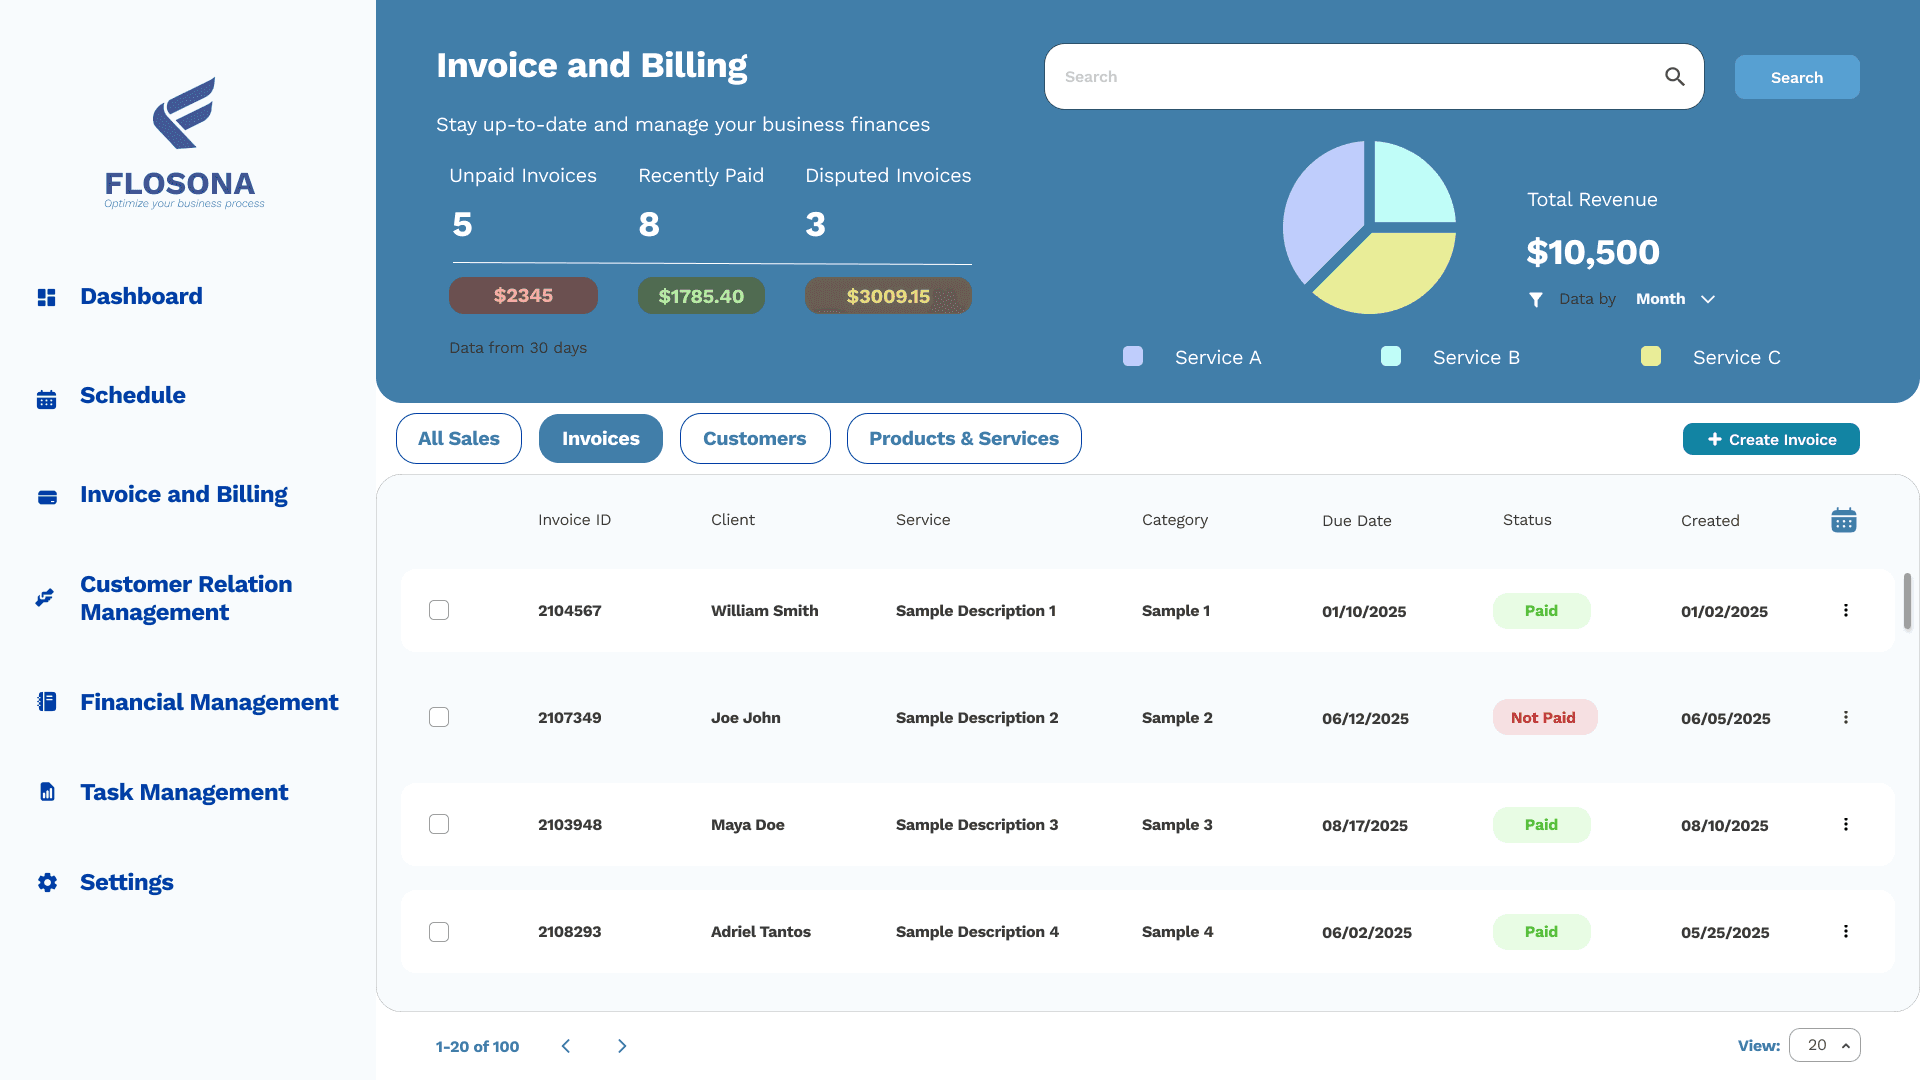
Task: Open the three-dot menu on Adriel Tantos row
Action: point(1845,931)
